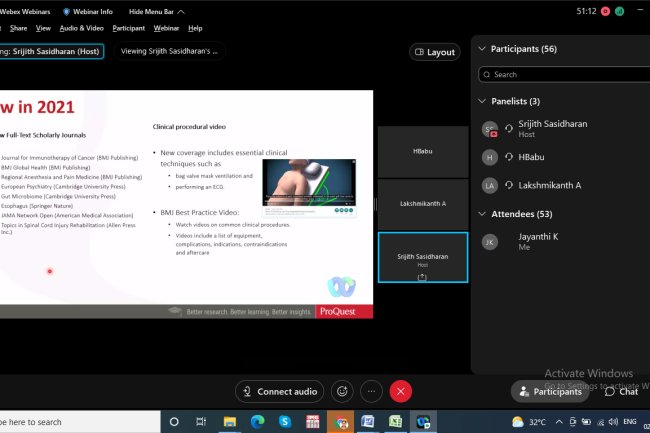This screenshot has width=650, height=433.
Task: Click Connect audio button
Action: [279, 392]
